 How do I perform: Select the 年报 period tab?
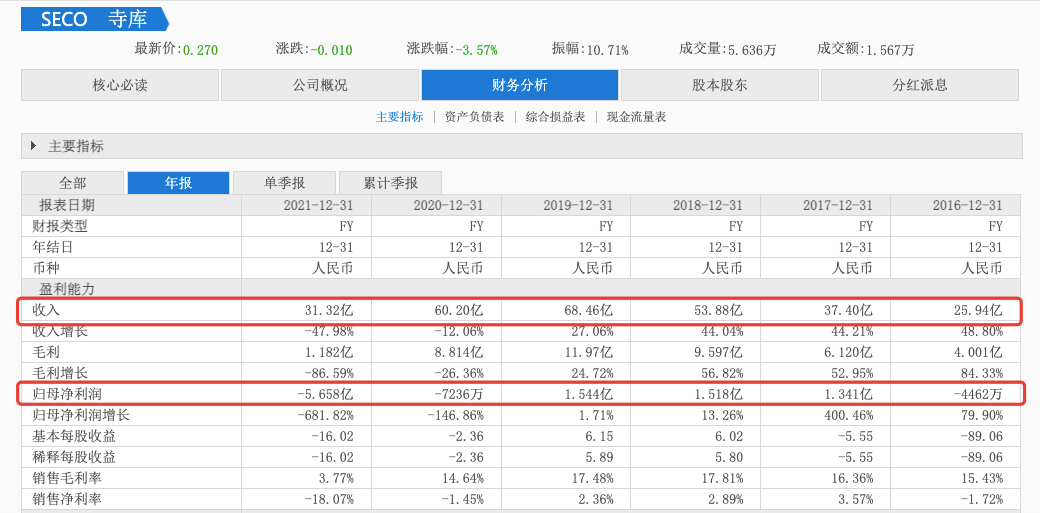coord(179,183)
